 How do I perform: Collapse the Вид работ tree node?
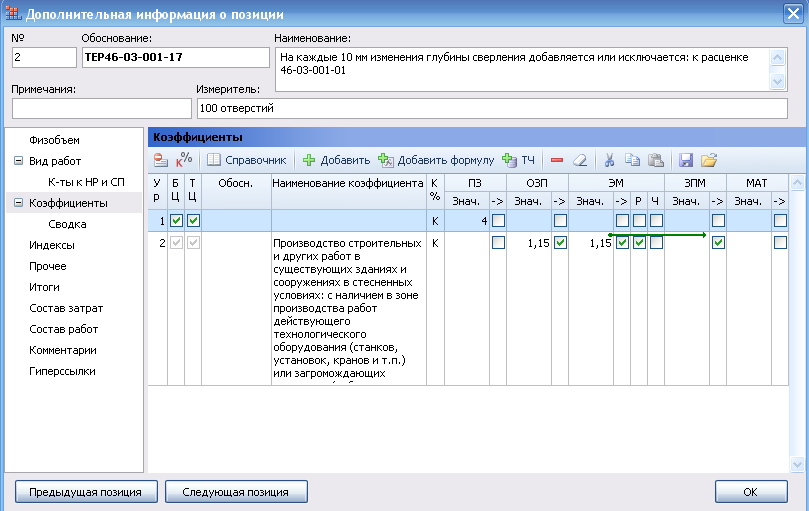[18, 161]
